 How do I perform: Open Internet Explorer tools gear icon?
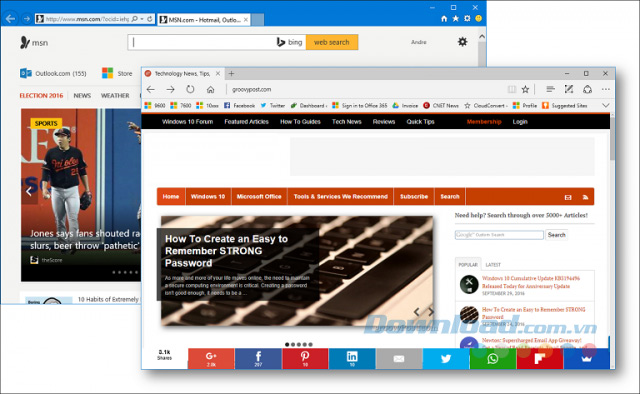(x=467, y=19)
